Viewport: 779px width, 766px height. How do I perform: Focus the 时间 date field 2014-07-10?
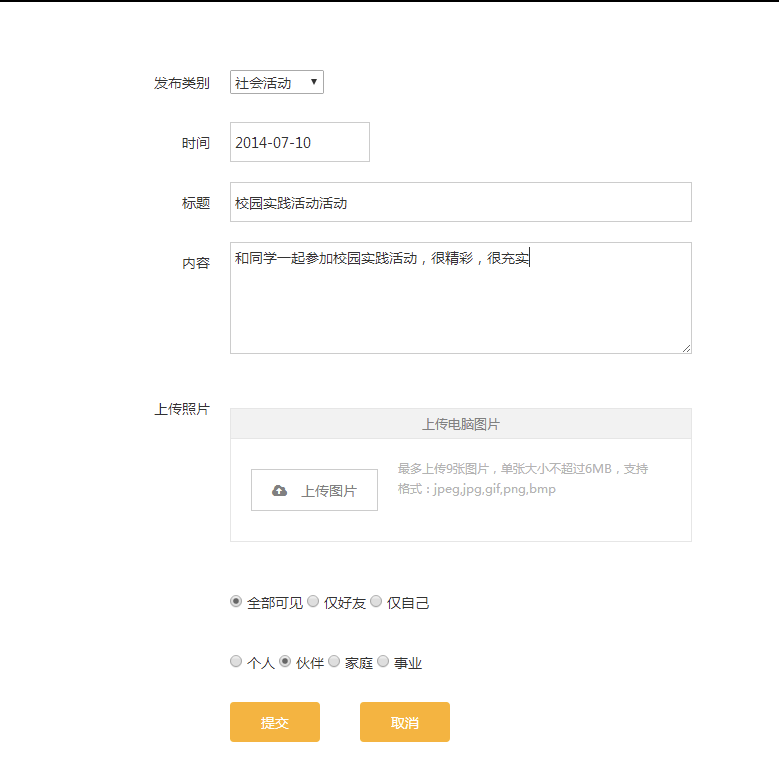point(299,142)
